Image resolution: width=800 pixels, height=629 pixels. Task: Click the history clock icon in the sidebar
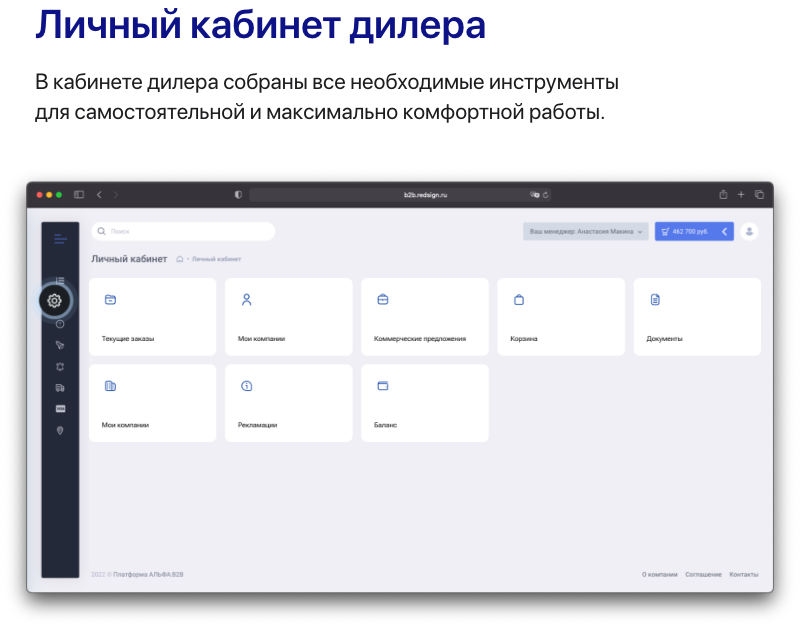60,323
